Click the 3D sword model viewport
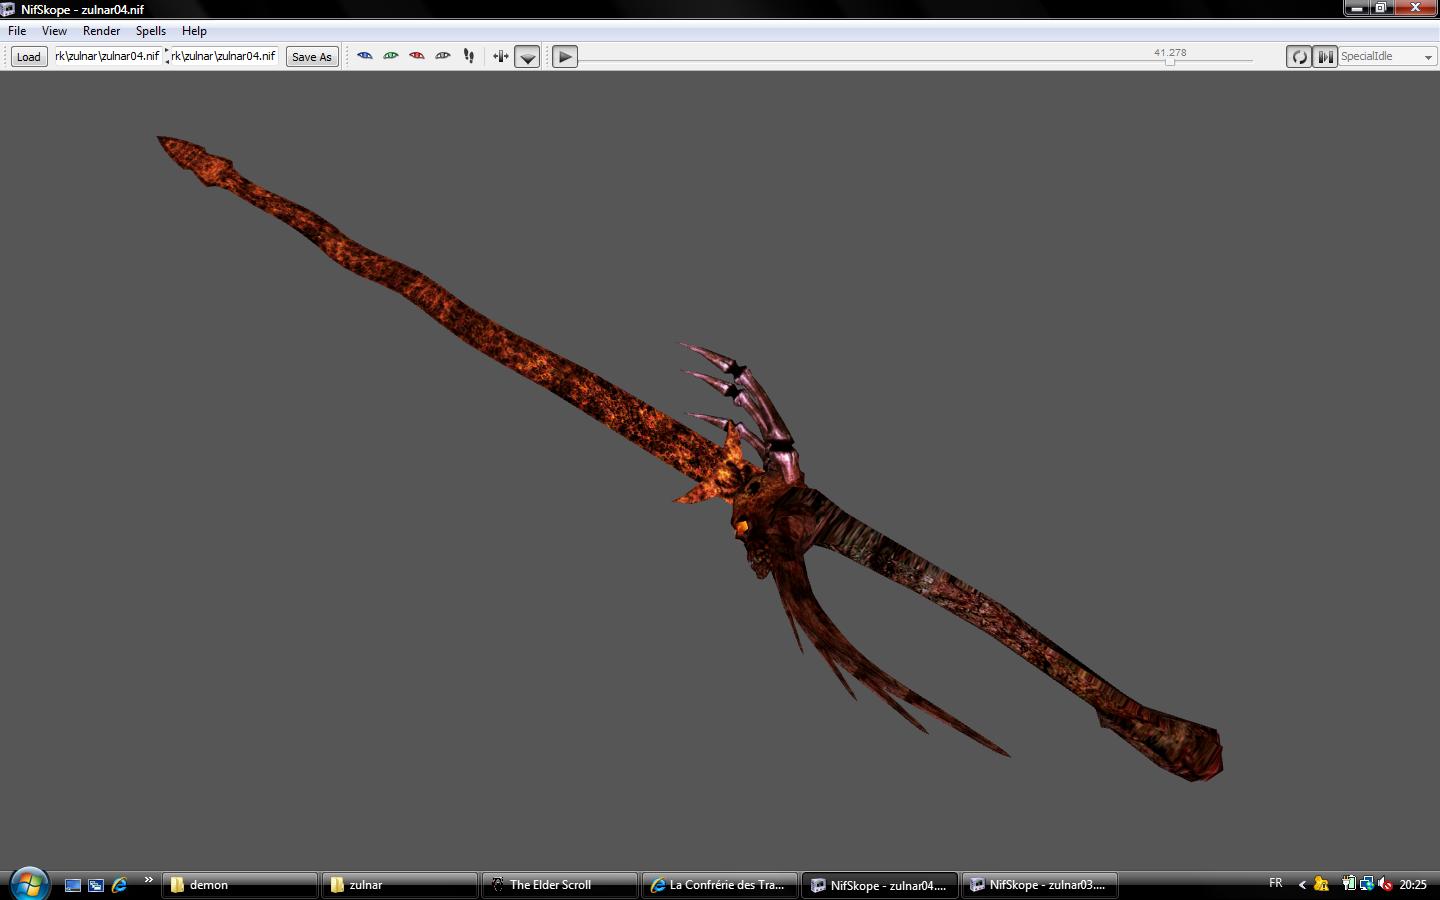This screenshot has width=1440, height=900. [x=720, y=470]
